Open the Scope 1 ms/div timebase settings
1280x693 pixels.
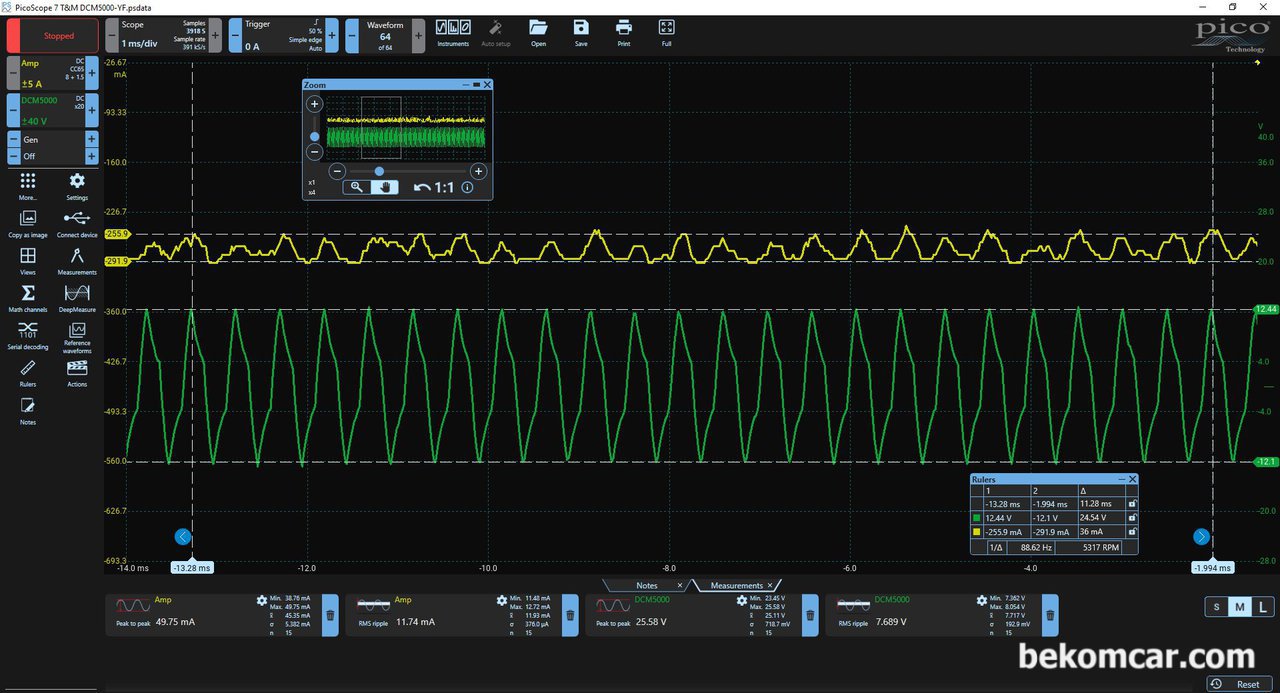[x=163, y=35]
